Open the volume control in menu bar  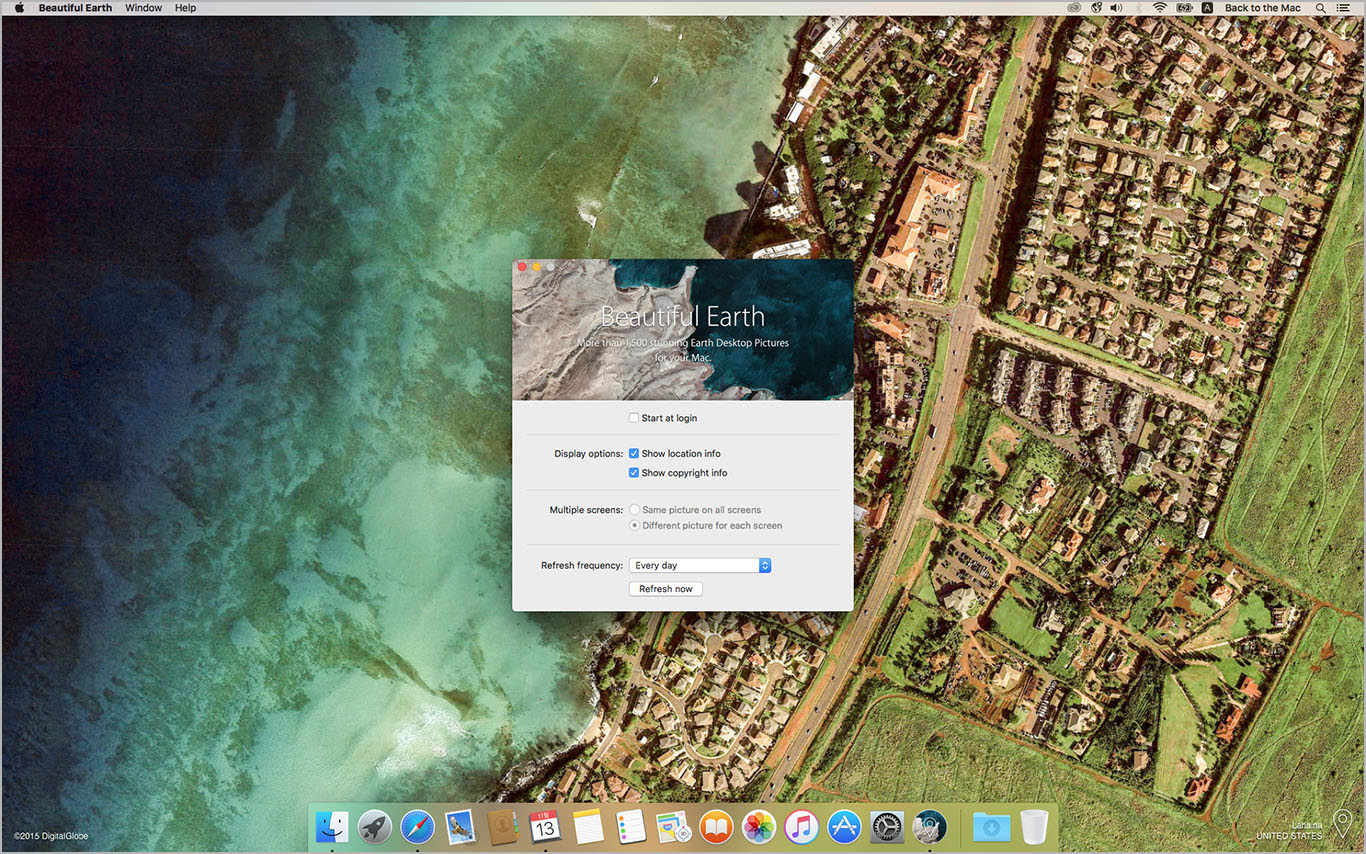point(1116,8)
